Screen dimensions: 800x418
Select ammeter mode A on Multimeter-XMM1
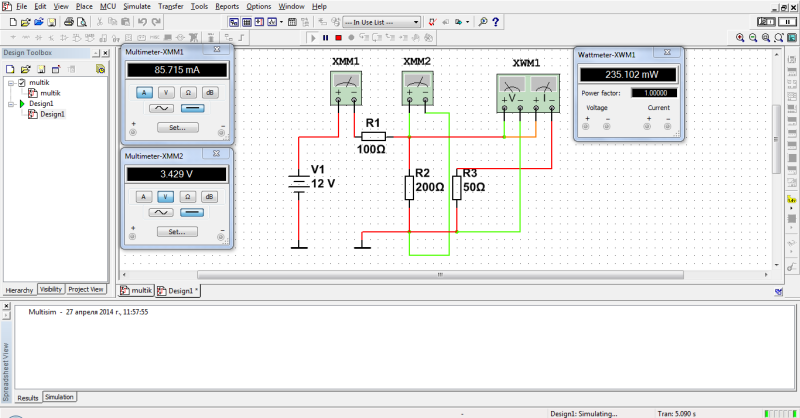coord(144,92)
